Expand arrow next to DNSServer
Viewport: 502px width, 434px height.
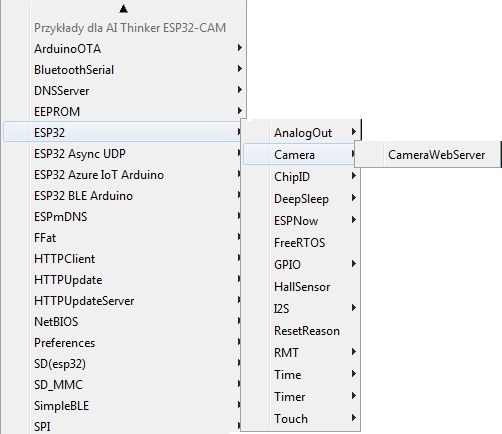(239, 90)
